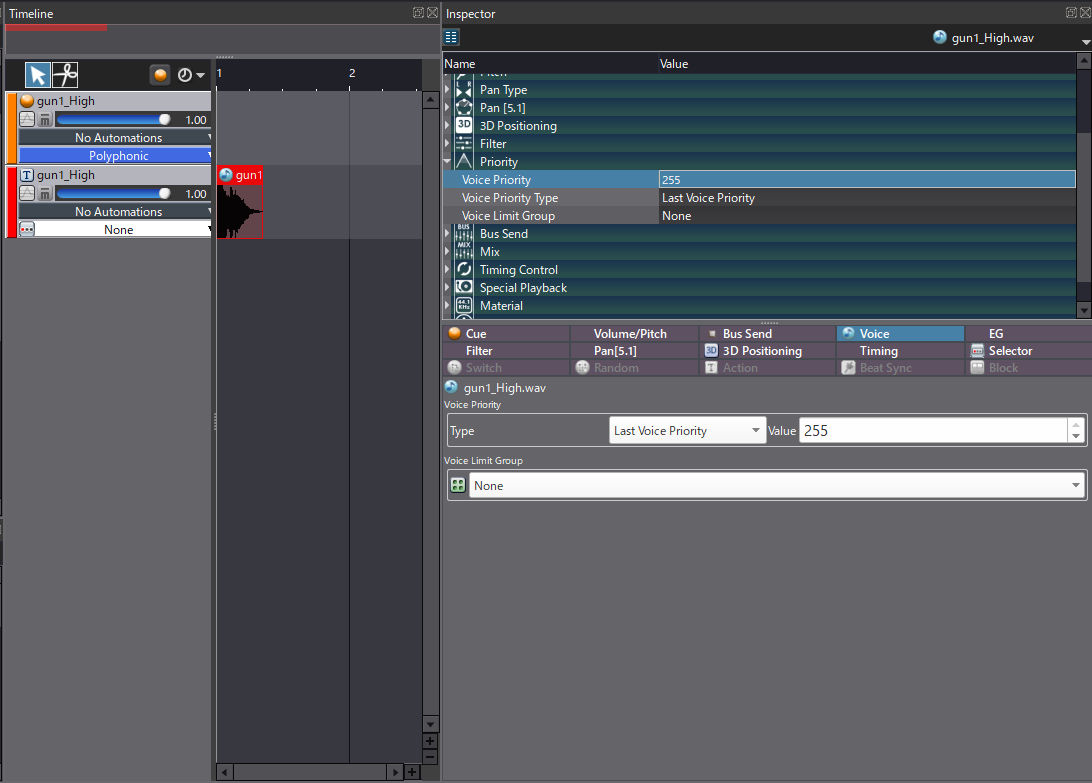The height and width of the screenshot is (783, 1092).
Task: Click the Material 44.1 kHz icon
Action: (x=464, y=305)
